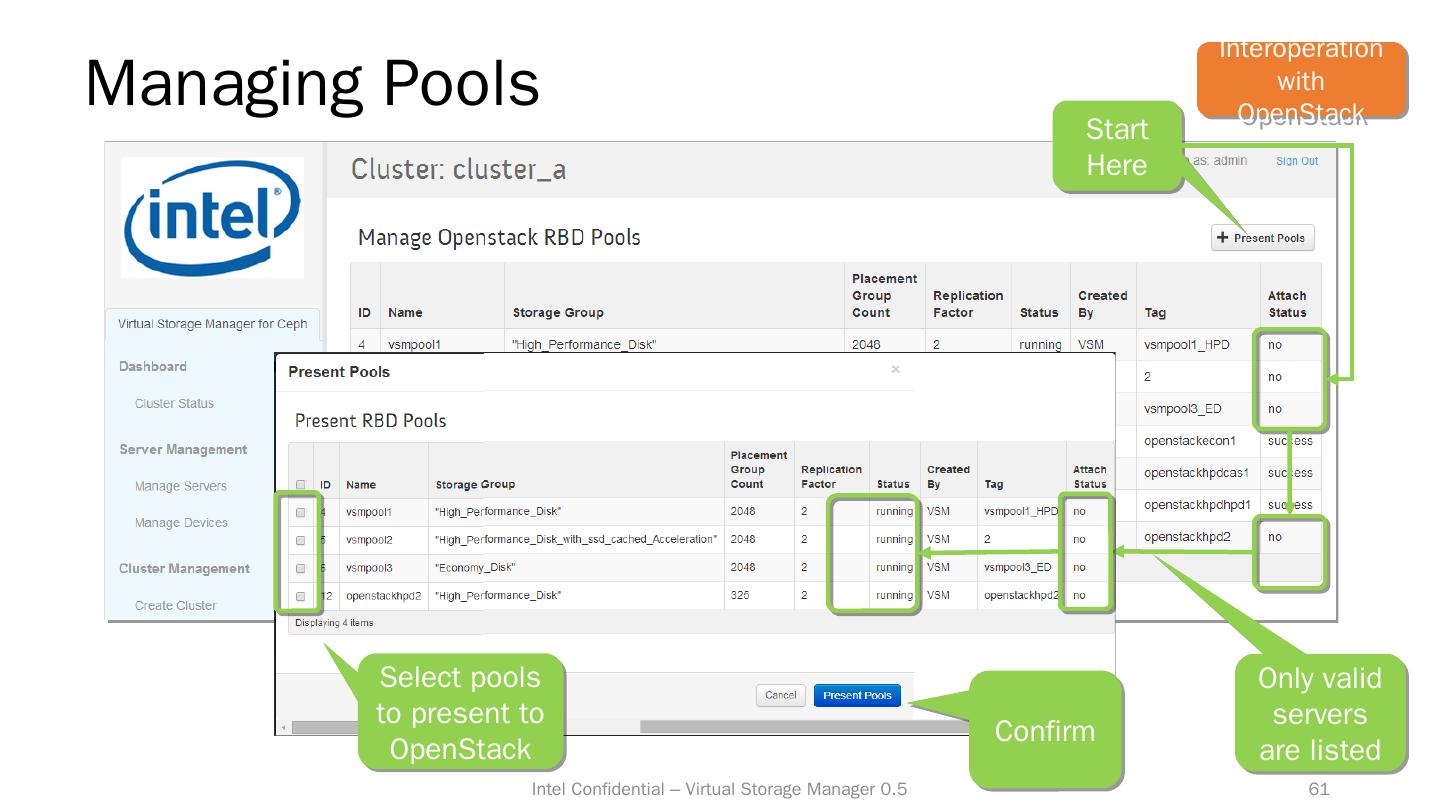This screenshot has width=1440, height=810.
Task: Sort the main page table by the Tag column
Action: (x=1155, y=313)
